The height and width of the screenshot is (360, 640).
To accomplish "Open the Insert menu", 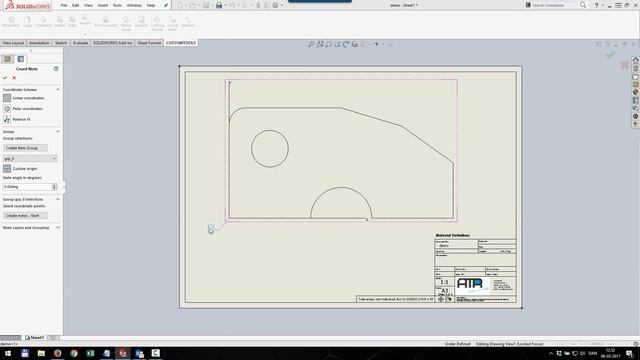I will (x=102, y=6).
